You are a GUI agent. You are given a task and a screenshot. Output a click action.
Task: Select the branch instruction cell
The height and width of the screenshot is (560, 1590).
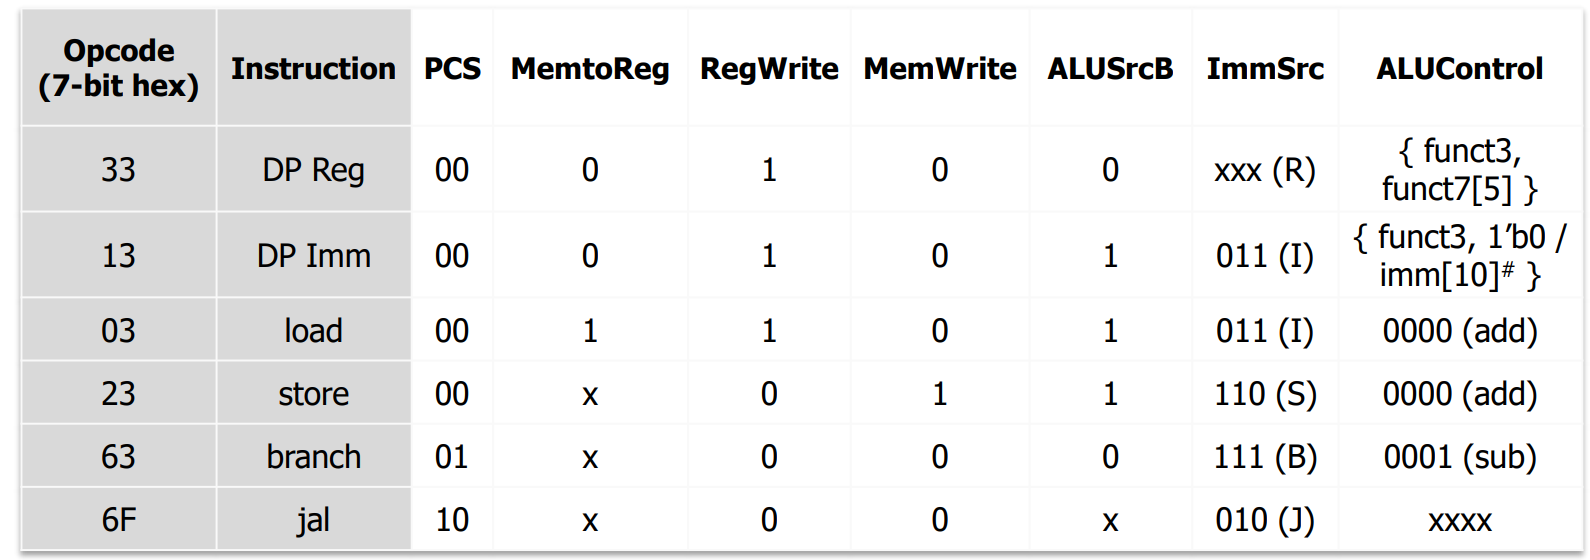pos(313,457)
